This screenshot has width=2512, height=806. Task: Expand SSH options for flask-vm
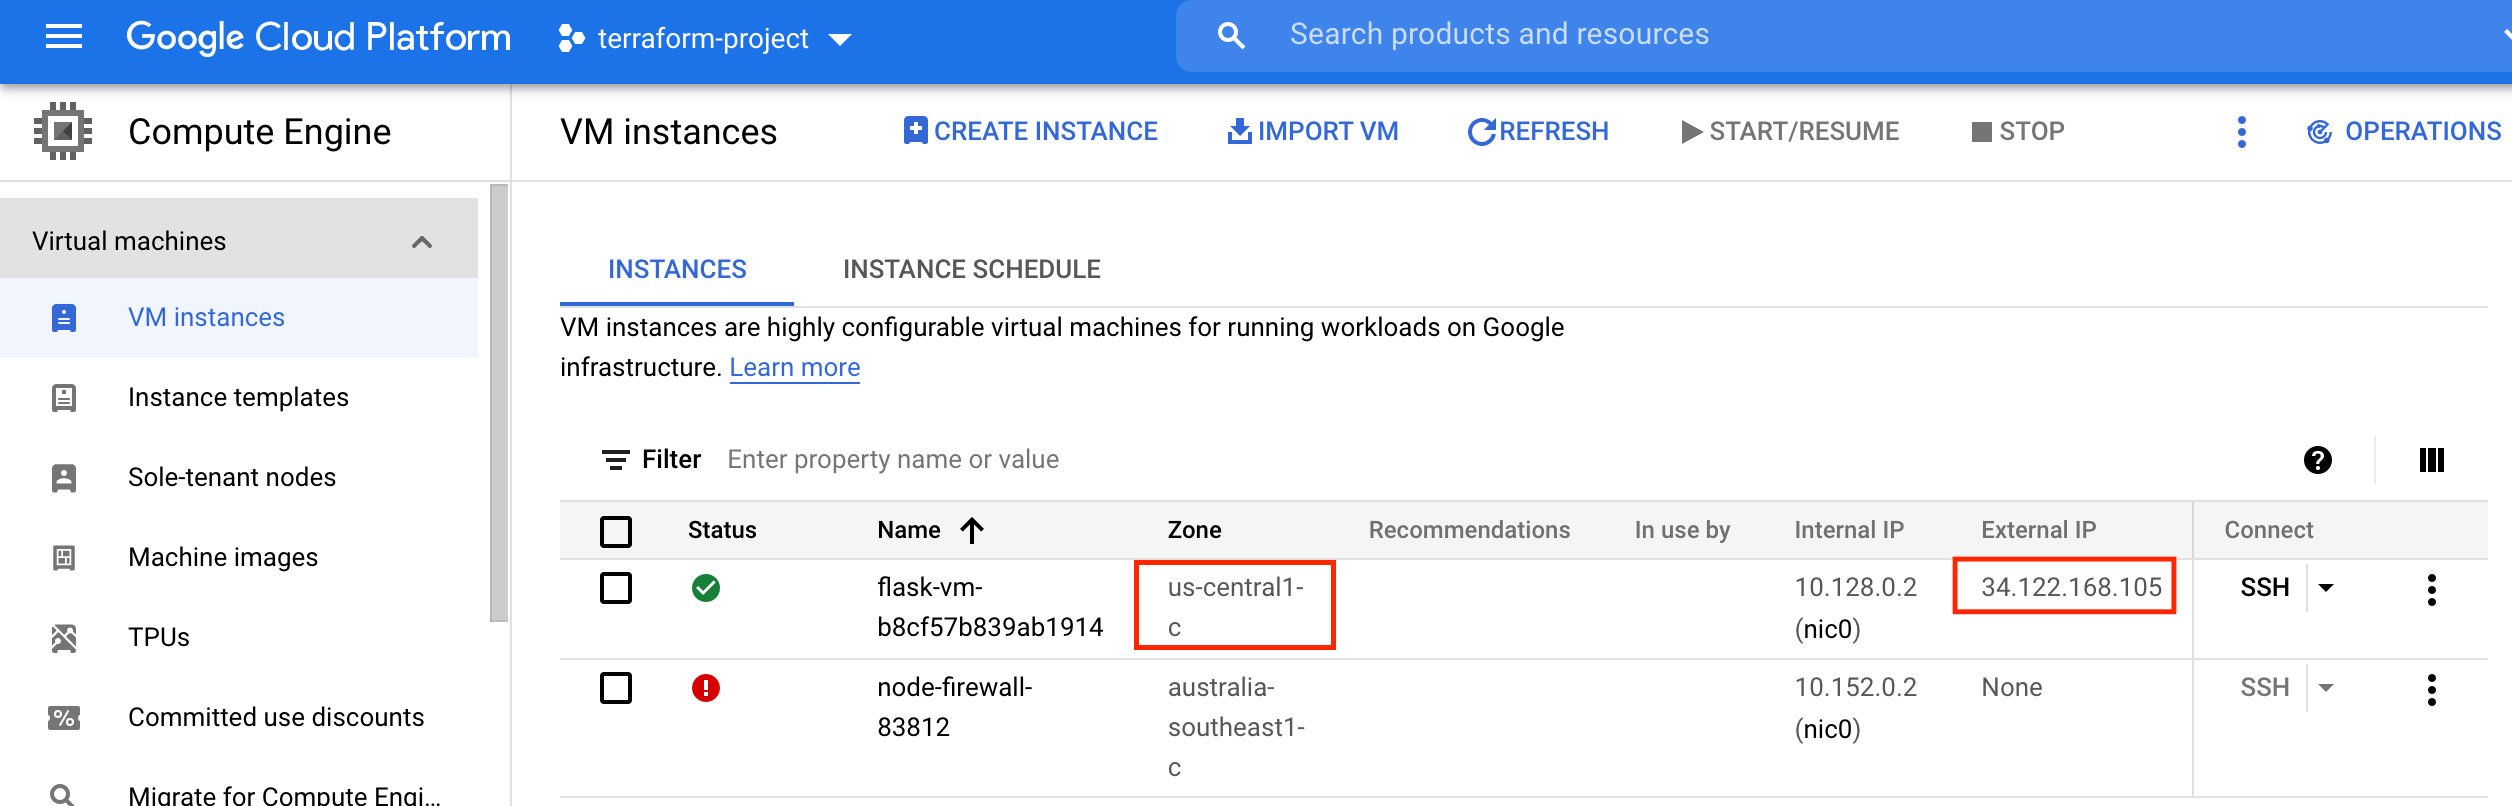point(2326,588)
